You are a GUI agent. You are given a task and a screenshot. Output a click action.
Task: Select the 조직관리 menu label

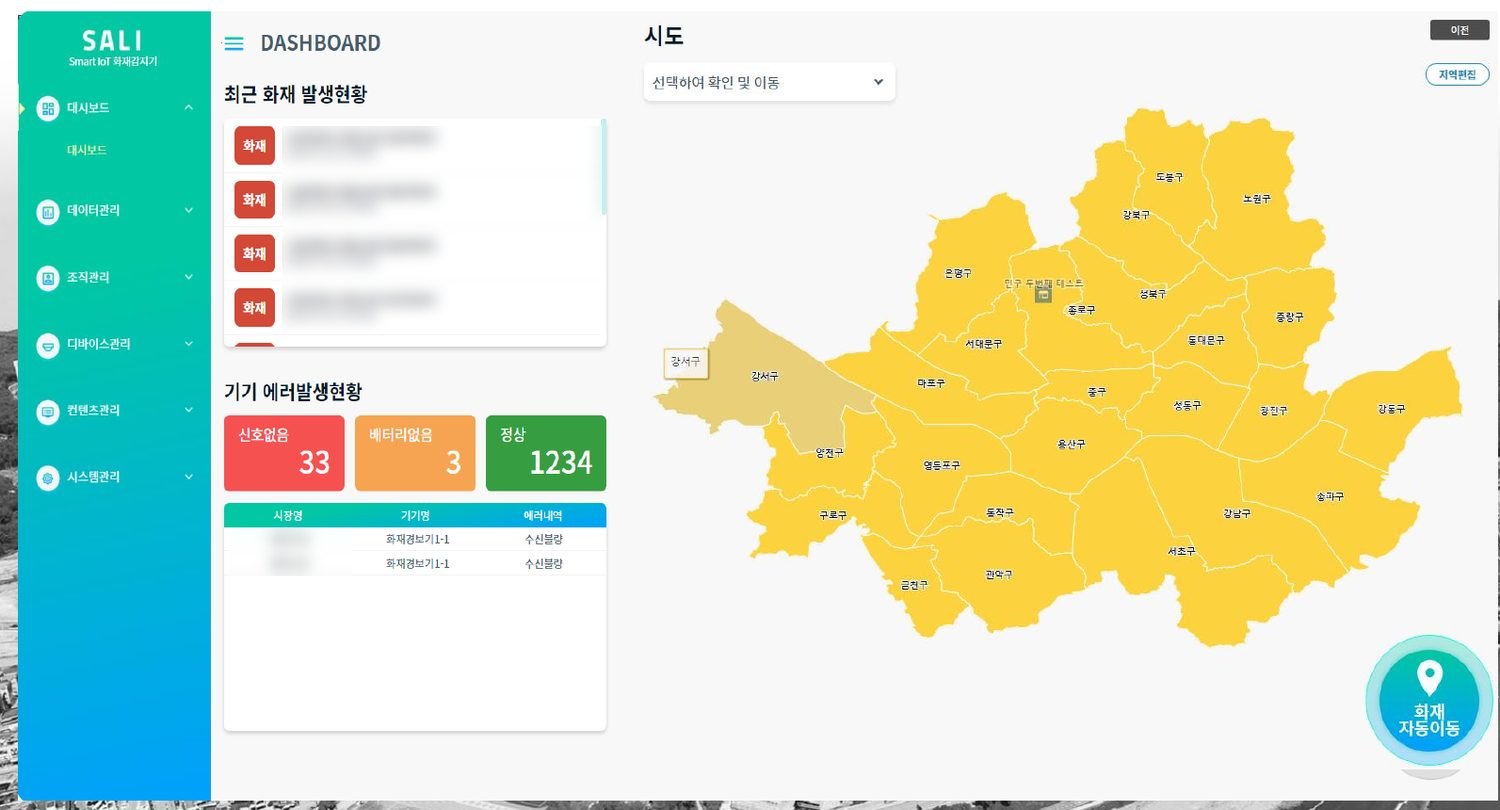point(88,278)
